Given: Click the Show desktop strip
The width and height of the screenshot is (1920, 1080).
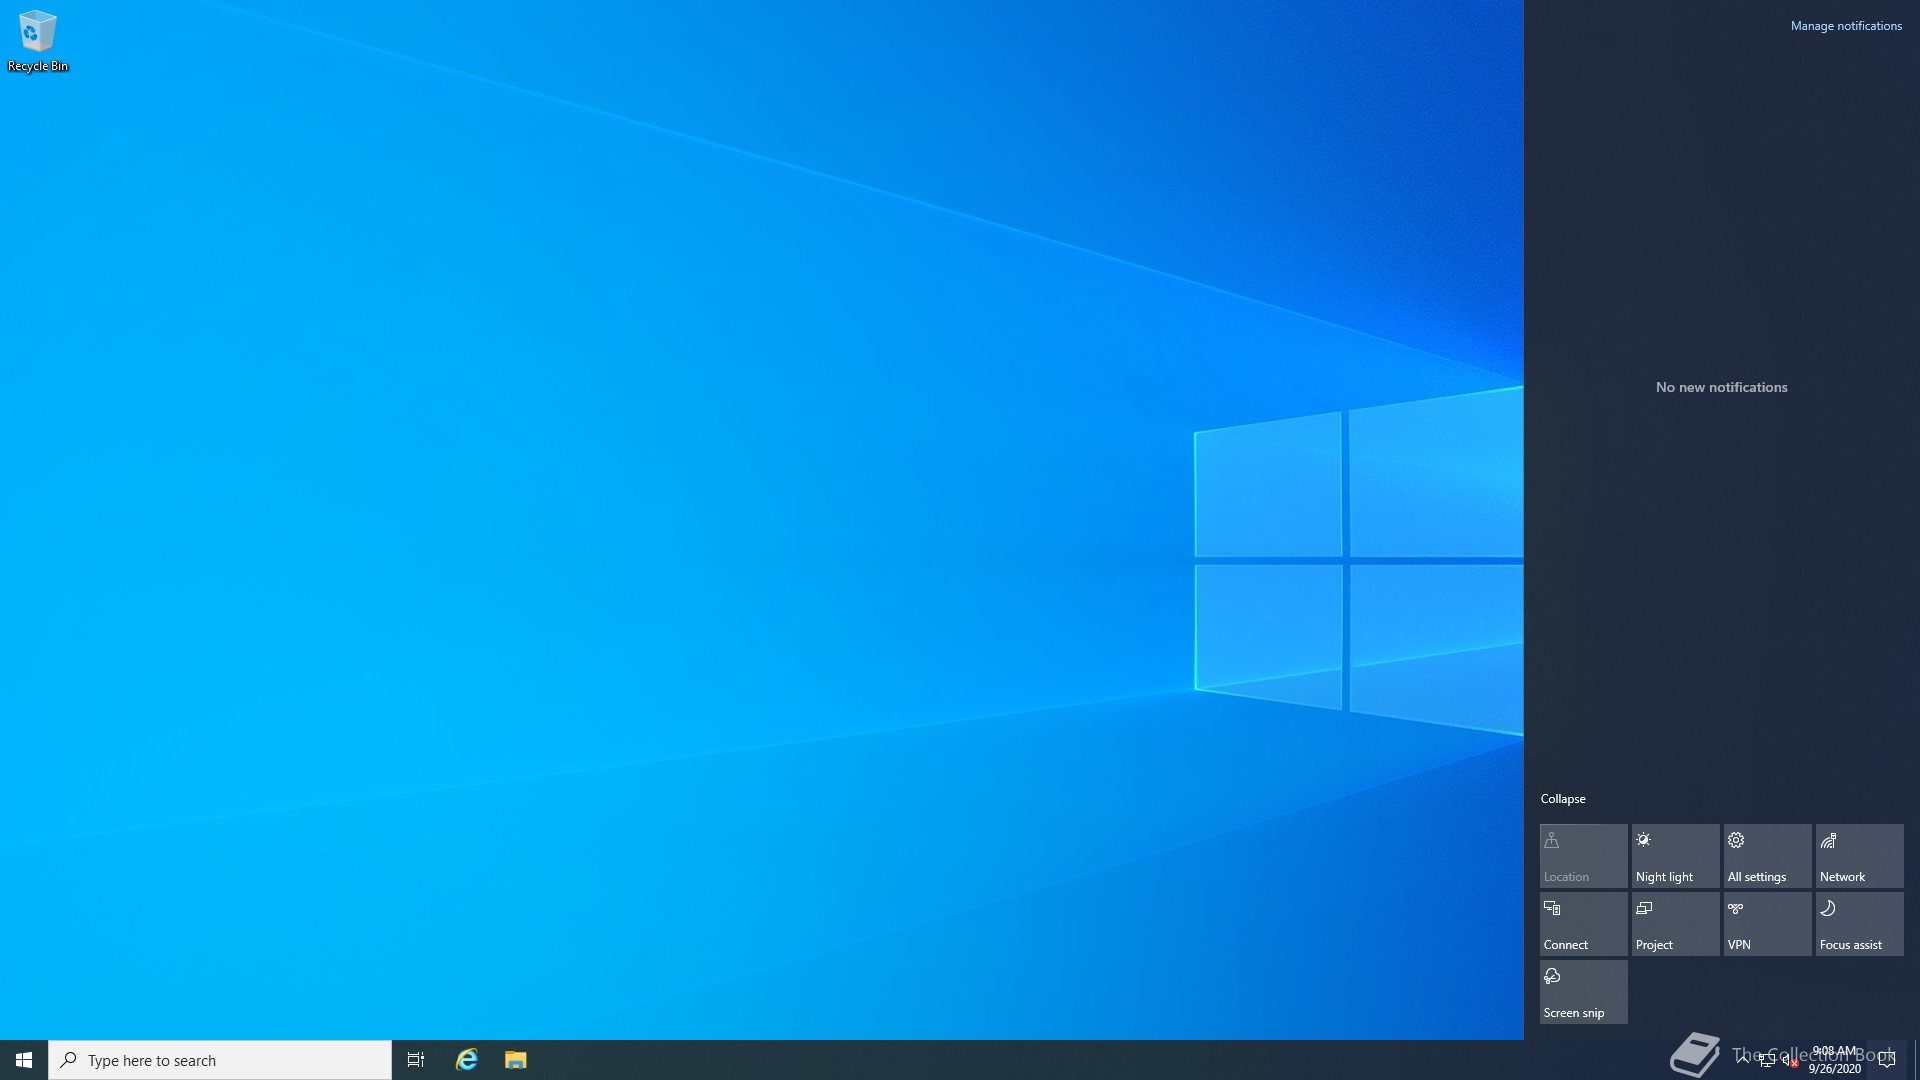Looking at the screenshot, I should click(1916, 1060).
